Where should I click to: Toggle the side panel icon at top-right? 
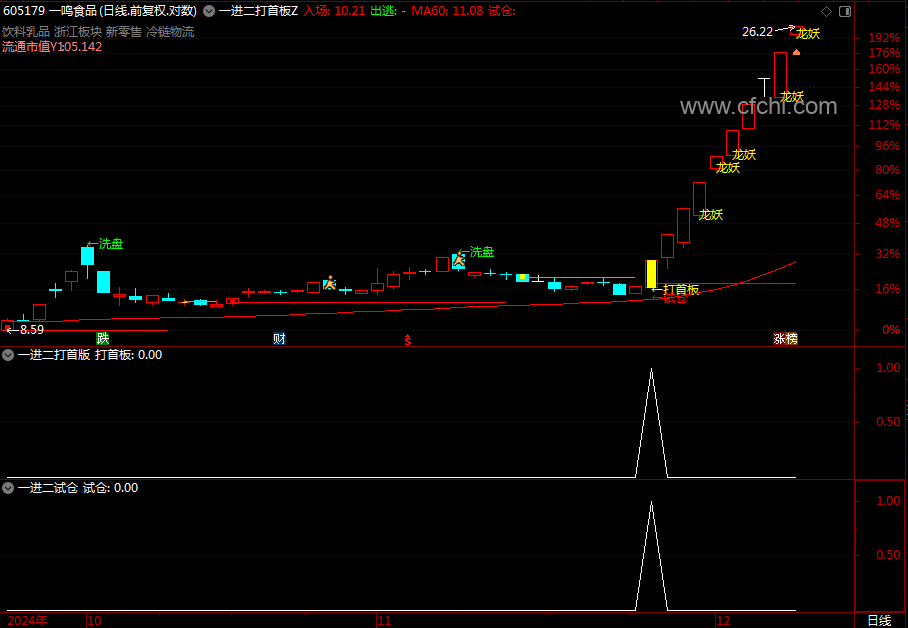point(845,11)
